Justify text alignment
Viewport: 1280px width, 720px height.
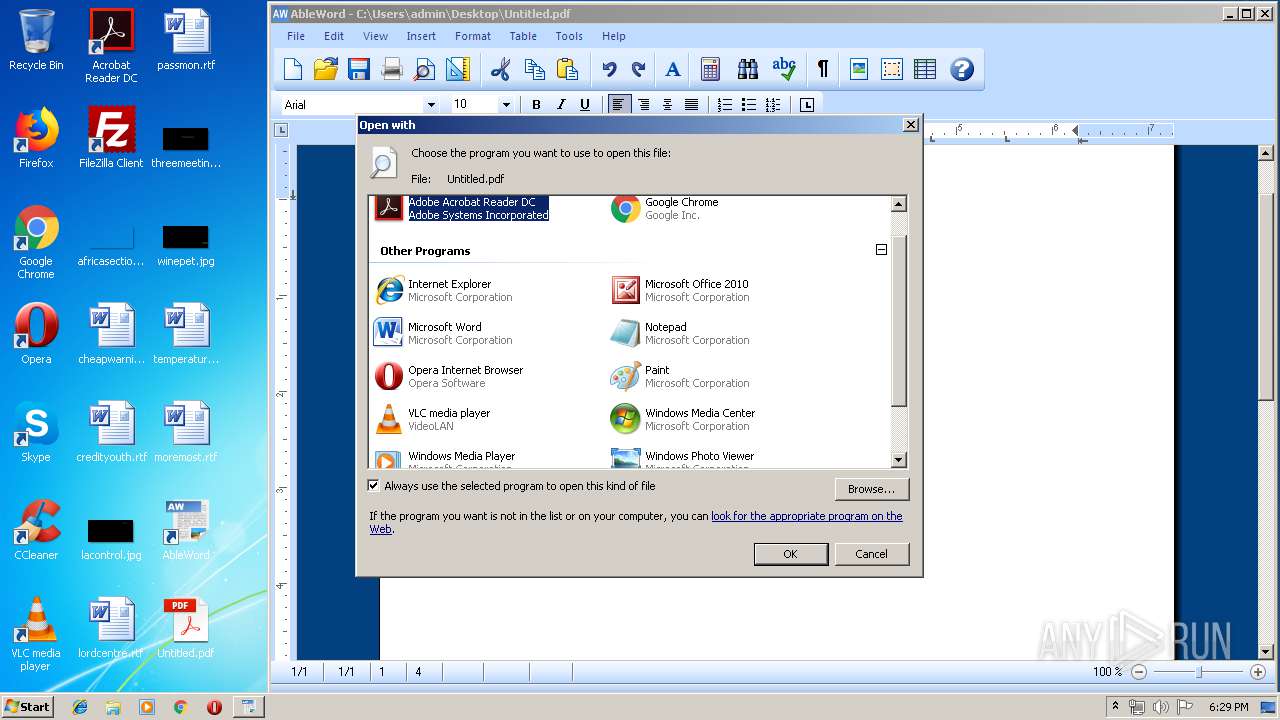tap(692, 105)
